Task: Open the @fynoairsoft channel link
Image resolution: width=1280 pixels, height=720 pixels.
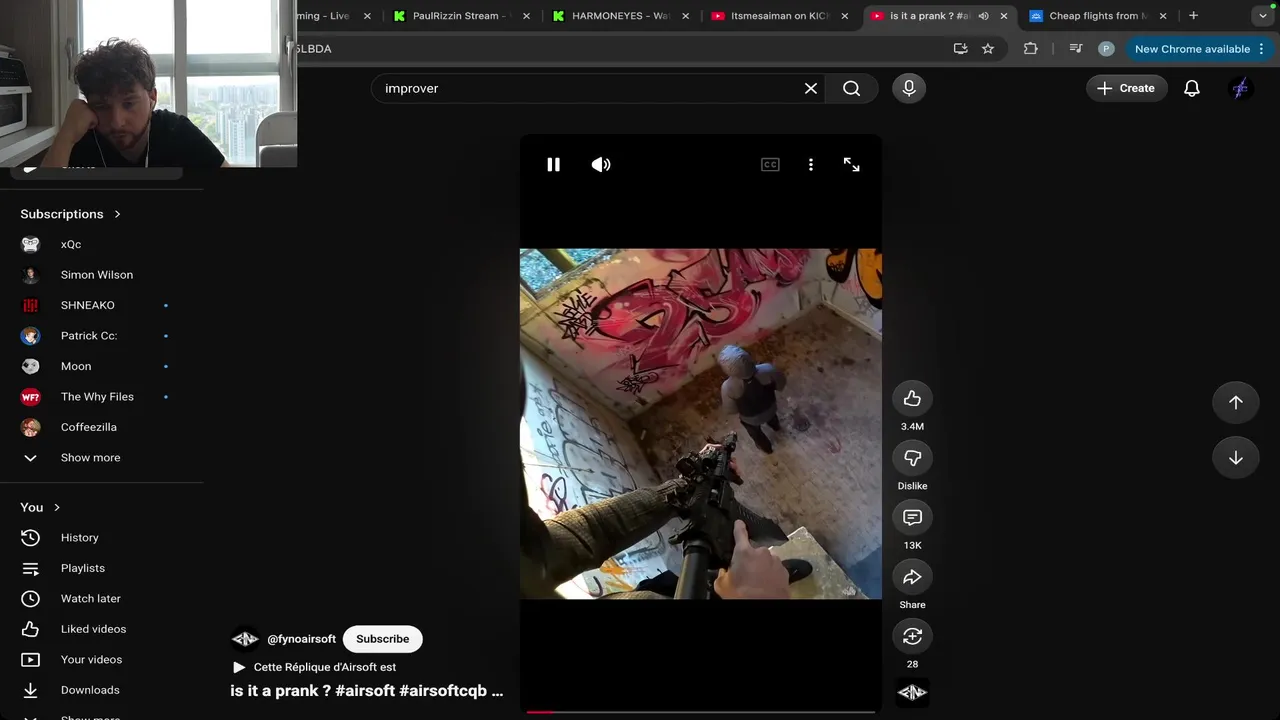Action: [301, 639]
